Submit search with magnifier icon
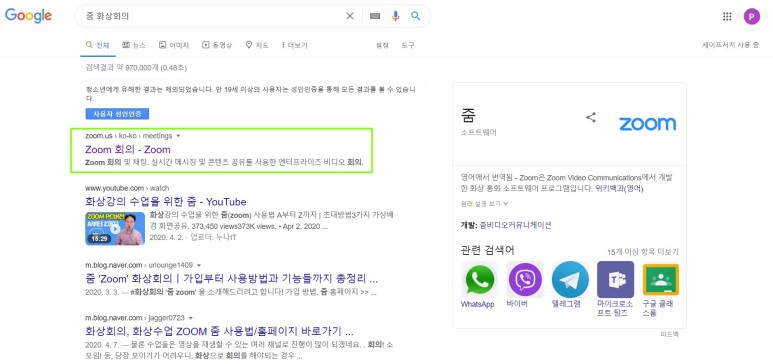Image resolution: width=773 pixels, height=364 pixels. (416, 16)
